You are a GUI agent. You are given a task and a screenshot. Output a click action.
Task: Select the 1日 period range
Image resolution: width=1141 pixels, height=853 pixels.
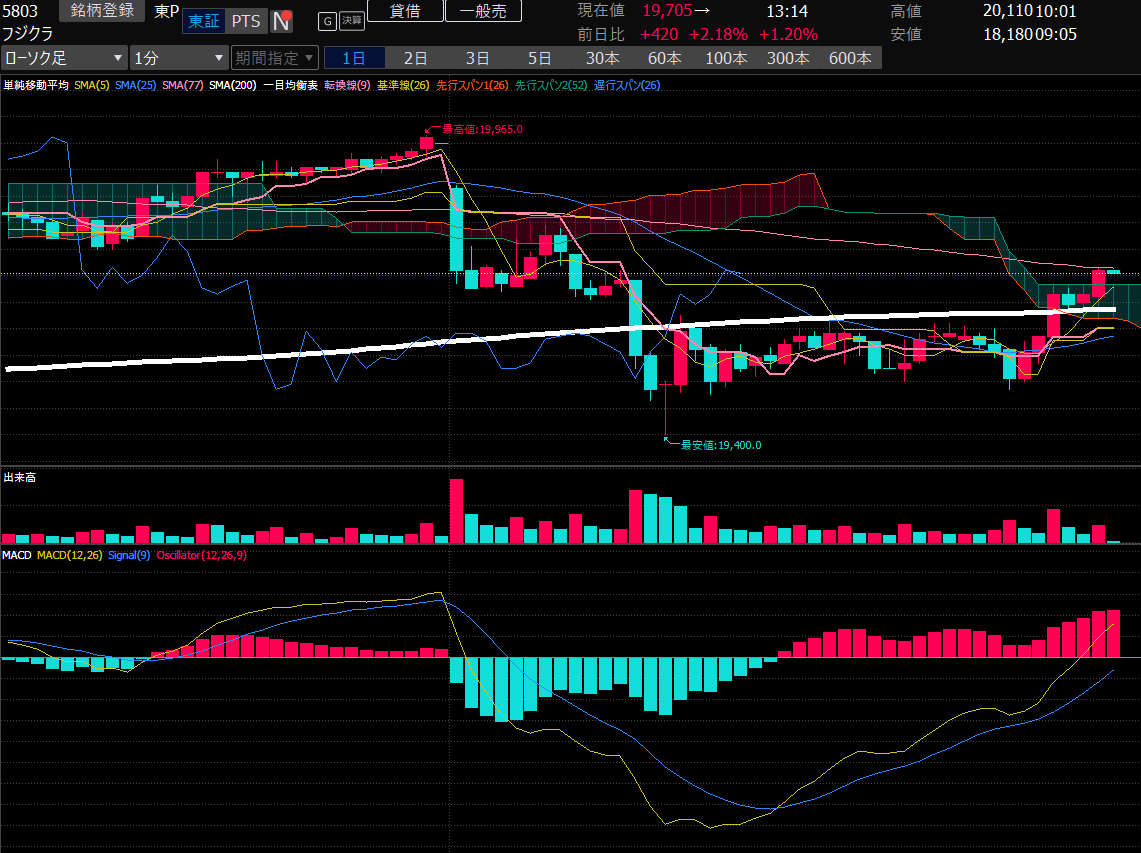[x=354, y=58]
